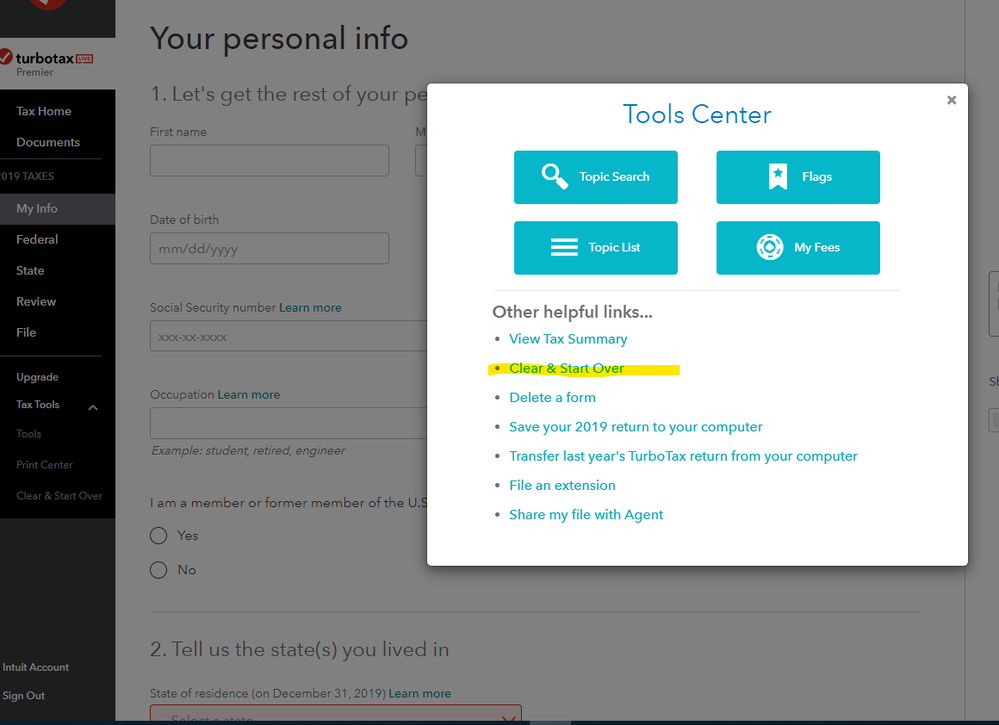Screen dimensions: 999x725
Task: Click the My Fees circular icon
Action: tap(769, 247)
